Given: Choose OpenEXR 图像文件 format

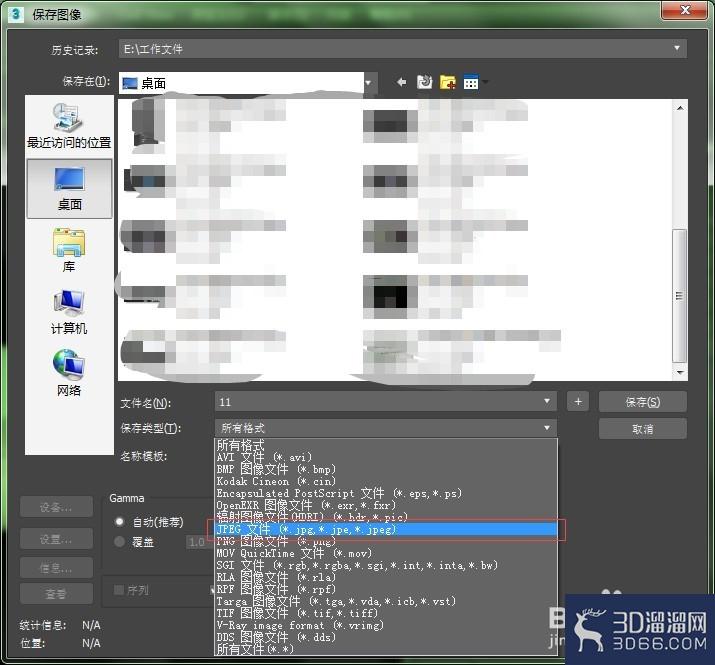Looking at the screenshot, I should pyautogui.click(x=386, y=505).
